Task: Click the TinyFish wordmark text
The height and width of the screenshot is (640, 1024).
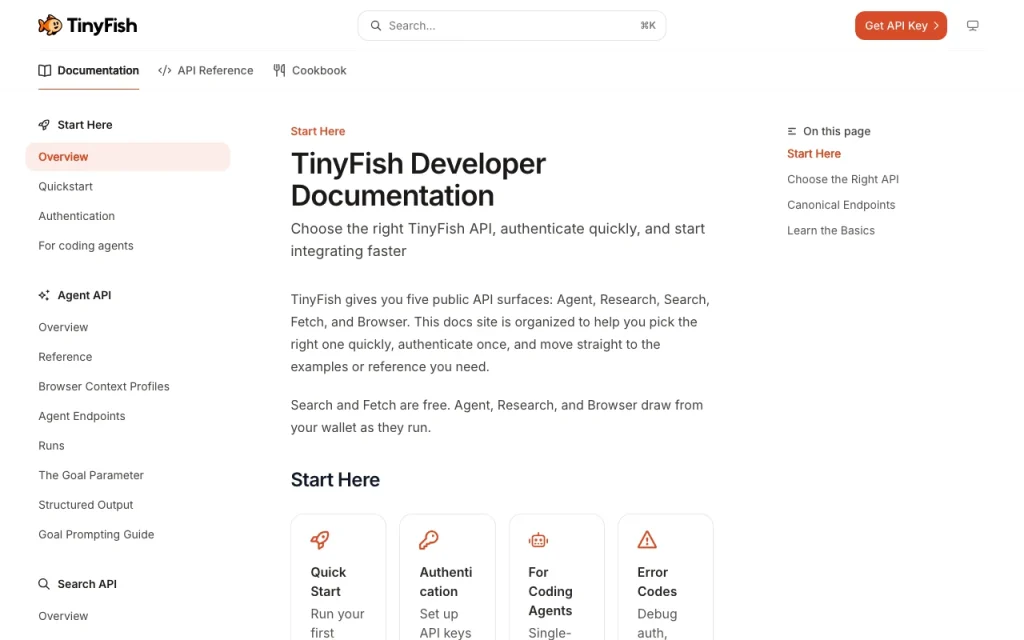Action: pyautogui.click(x=102, y=25)
